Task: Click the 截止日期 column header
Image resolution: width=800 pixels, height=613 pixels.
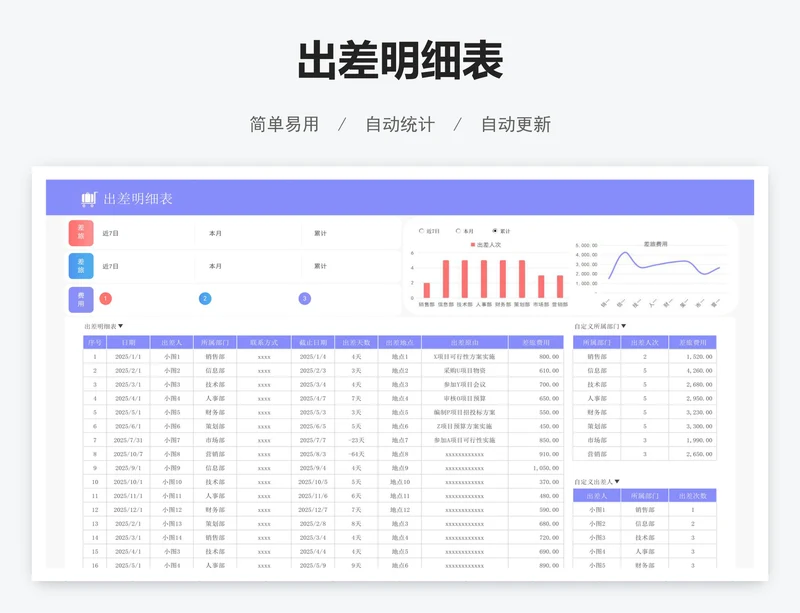Action: tap(313, 342)
